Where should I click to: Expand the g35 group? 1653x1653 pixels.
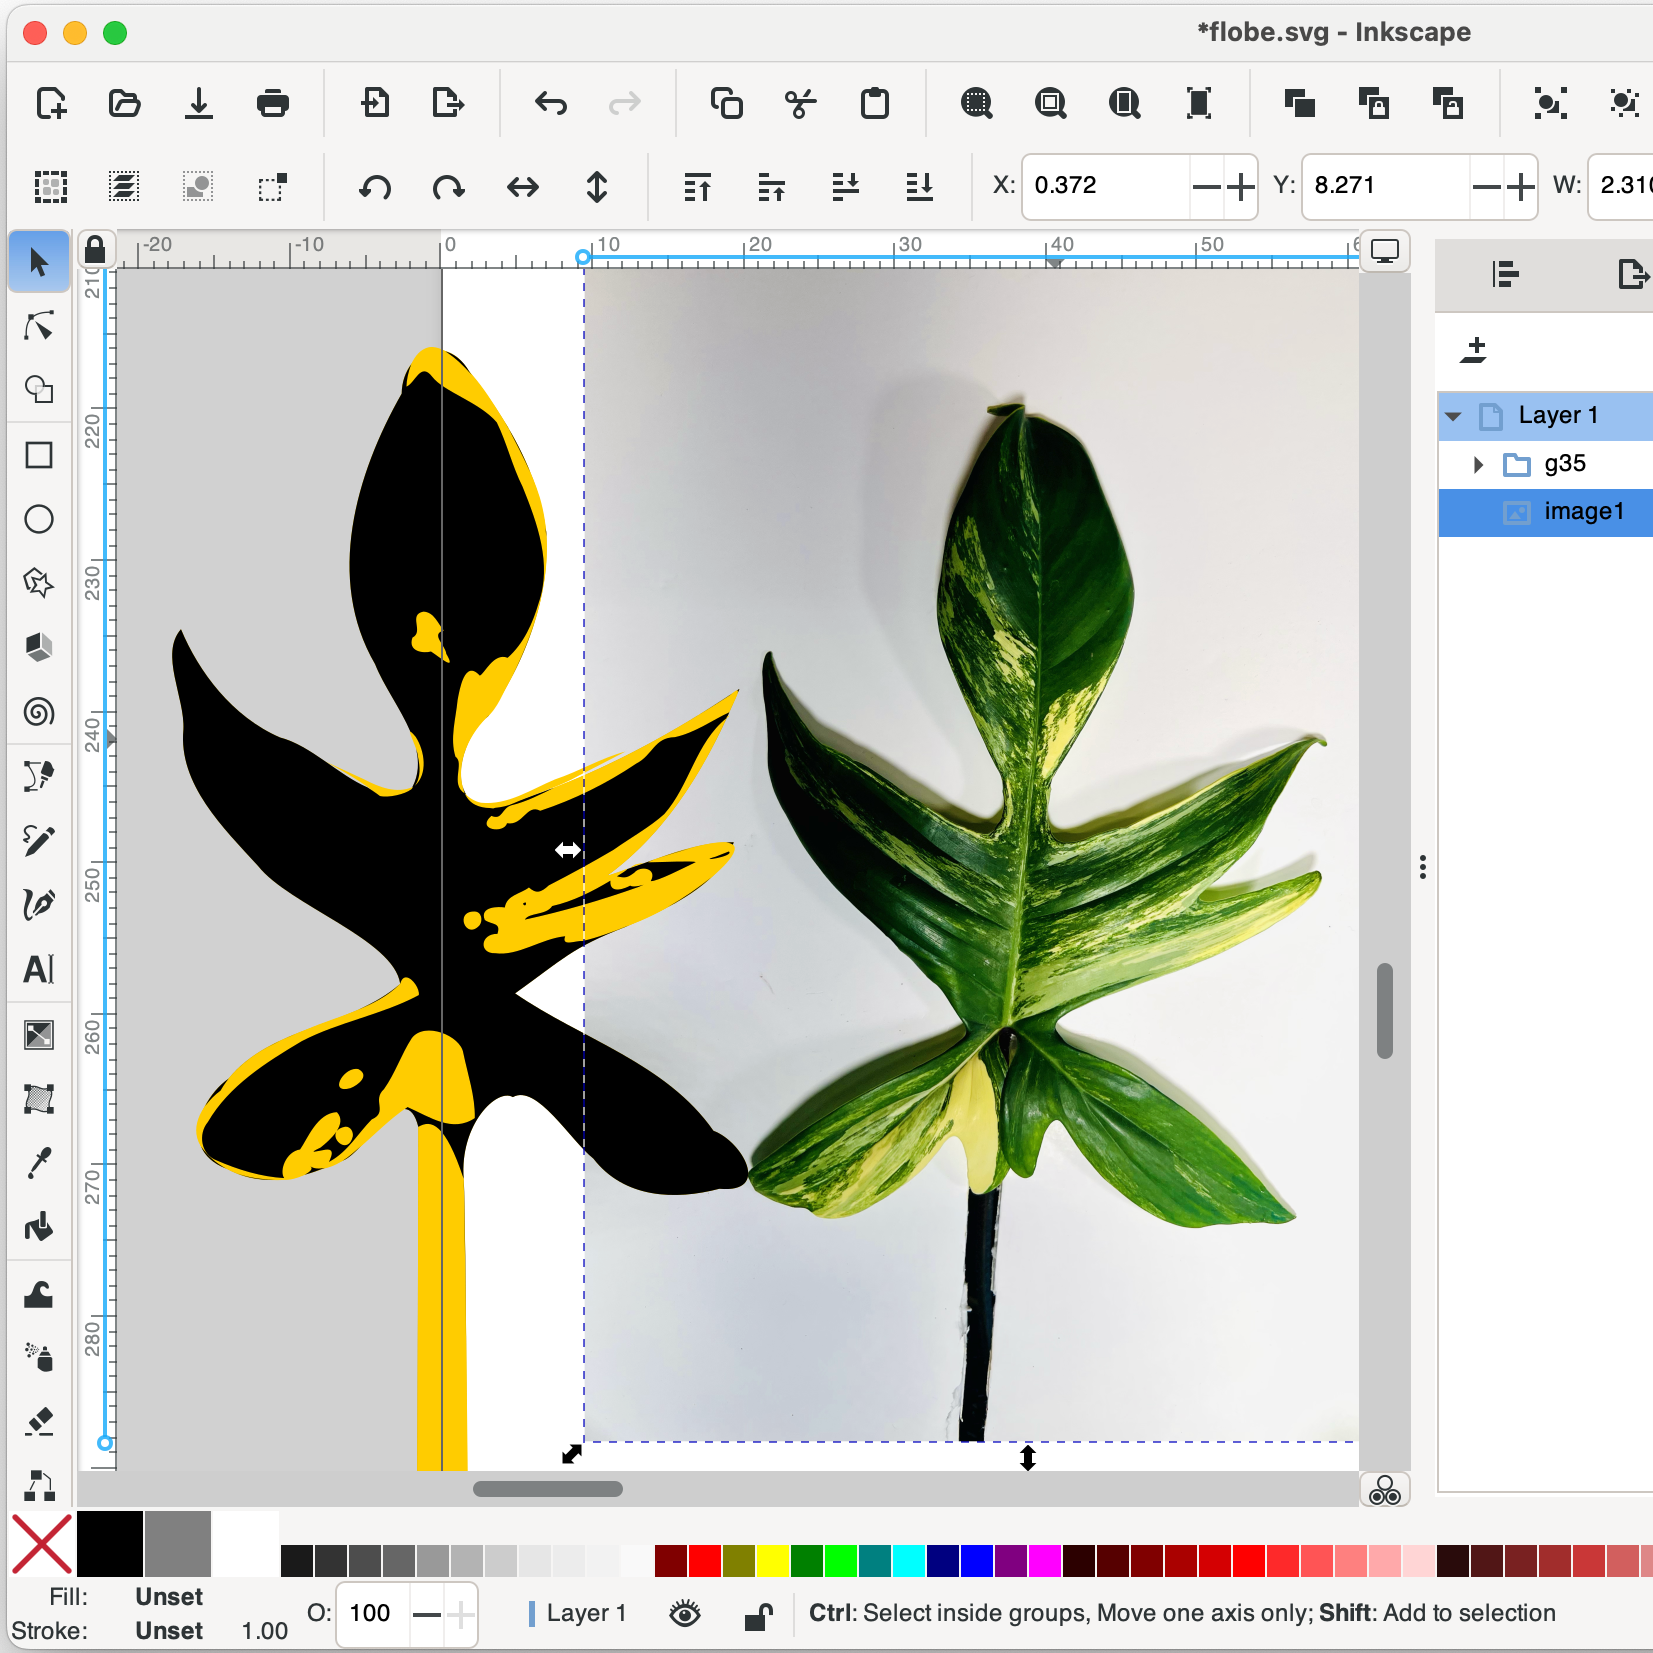pos(1478,464)
